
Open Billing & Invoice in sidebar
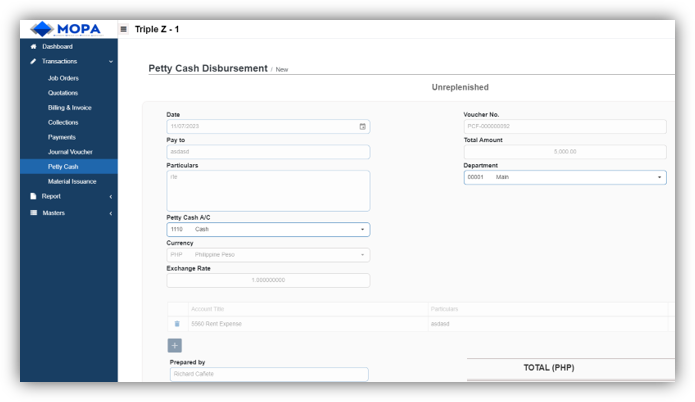point(70,108)
